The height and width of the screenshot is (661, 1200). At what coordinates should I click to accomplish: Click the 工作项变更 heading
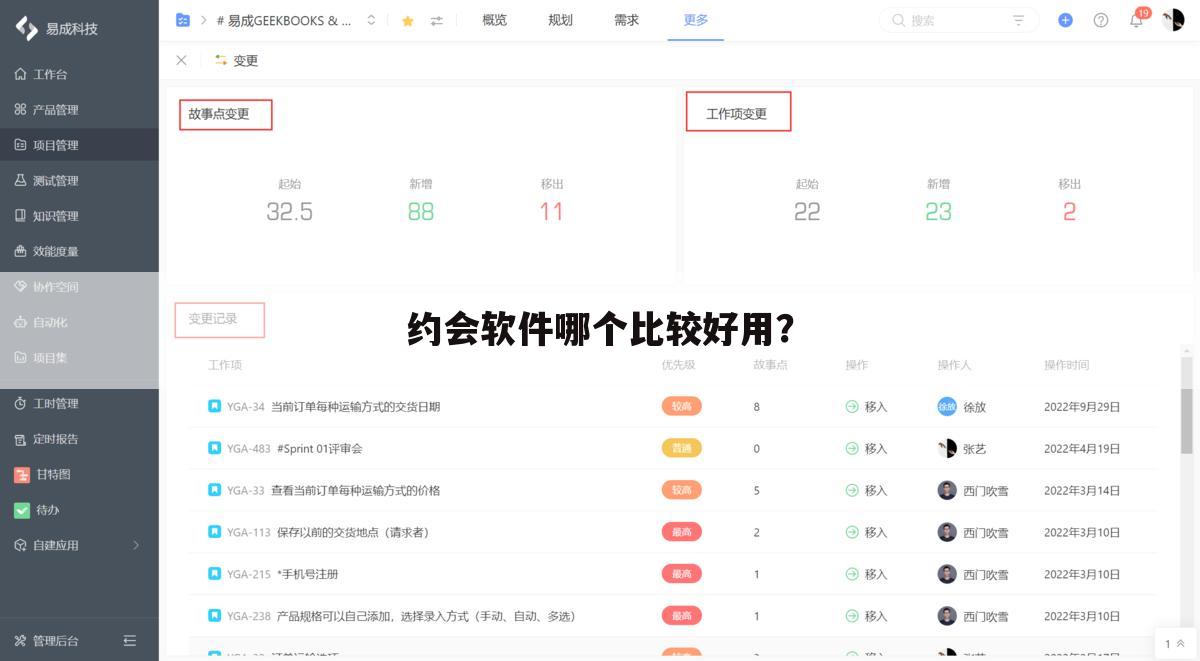[x=737, y=114]
